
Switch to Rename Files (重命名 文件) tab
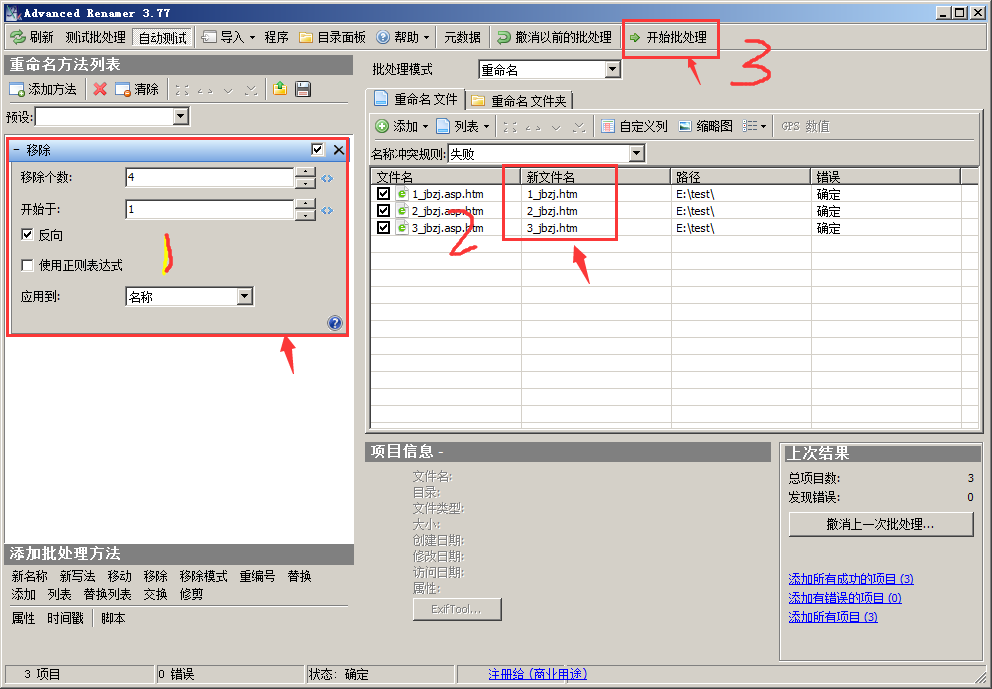click(416, 99)
